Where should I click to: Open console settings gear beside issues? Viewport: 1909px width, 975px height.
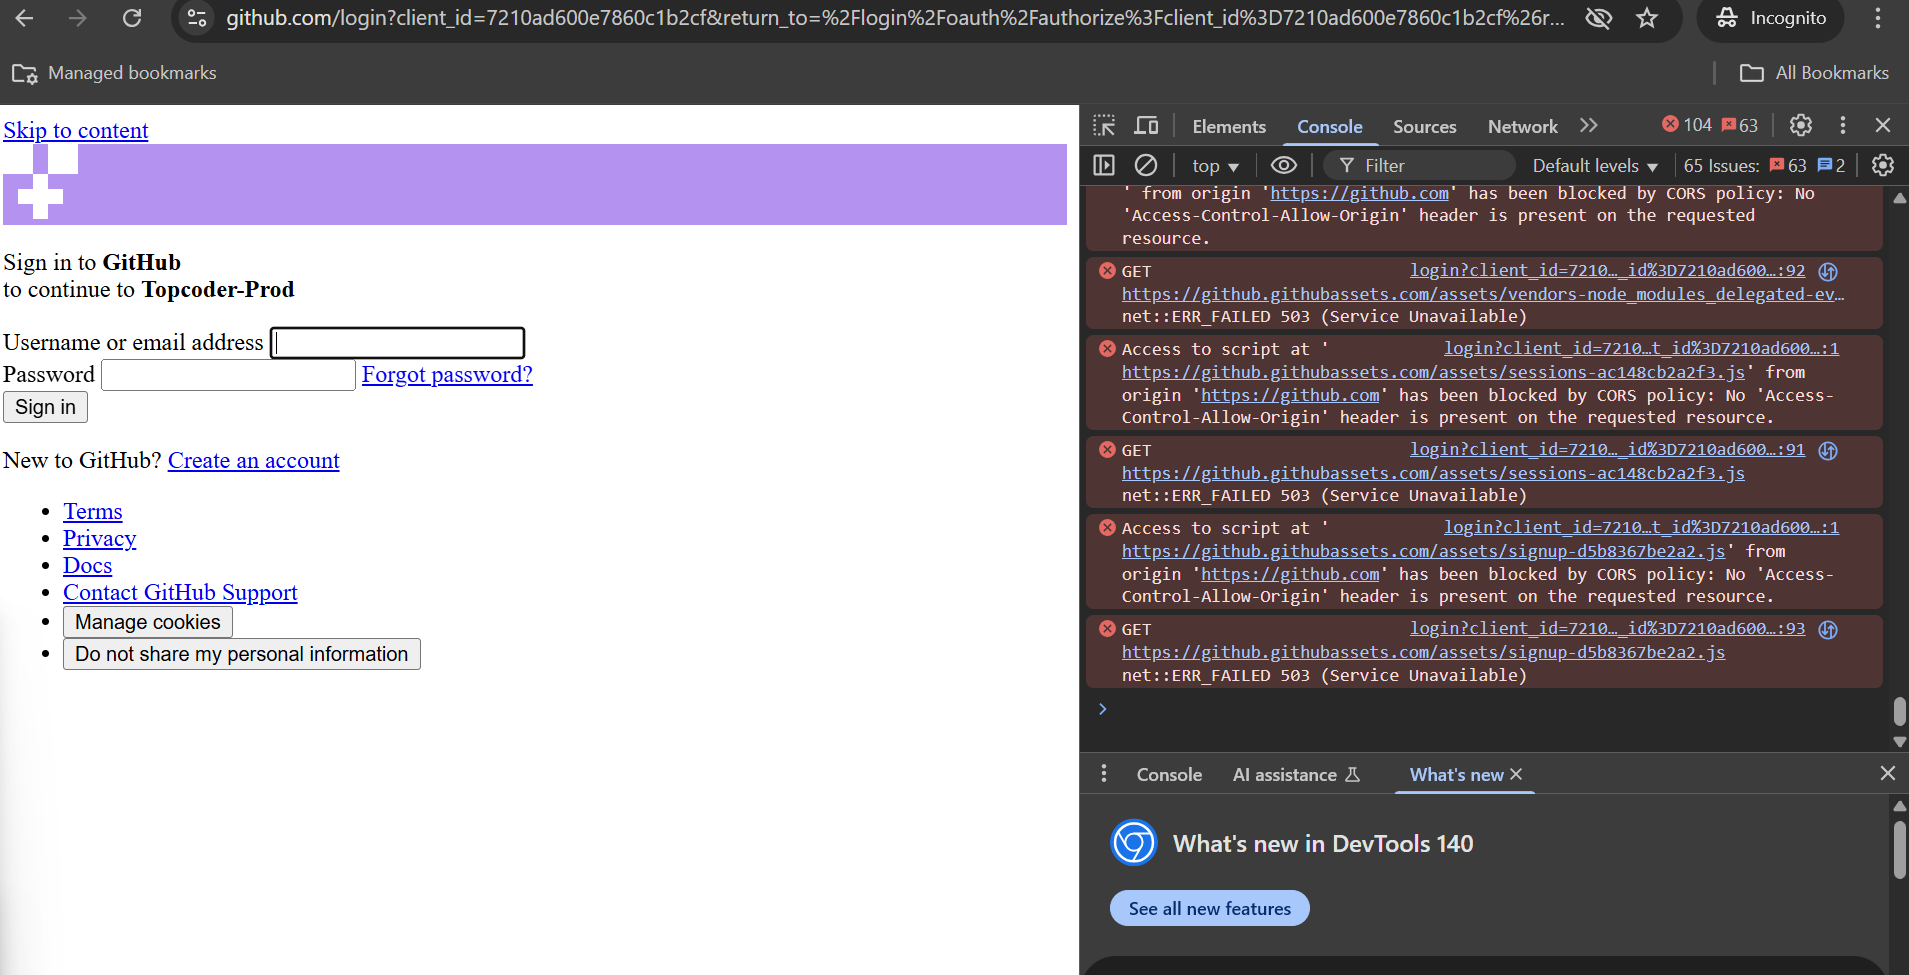tap(1882, 165)
